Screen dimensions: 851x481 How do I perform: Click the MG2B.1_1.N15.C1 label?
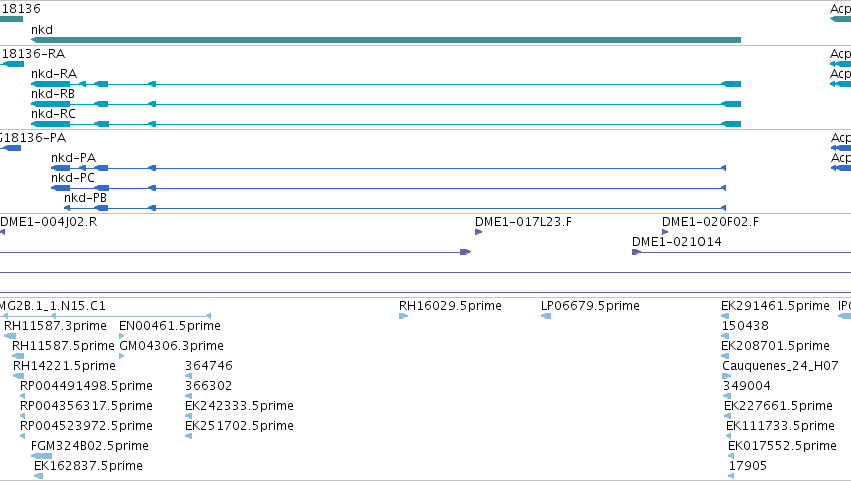(x=53, y=306)
